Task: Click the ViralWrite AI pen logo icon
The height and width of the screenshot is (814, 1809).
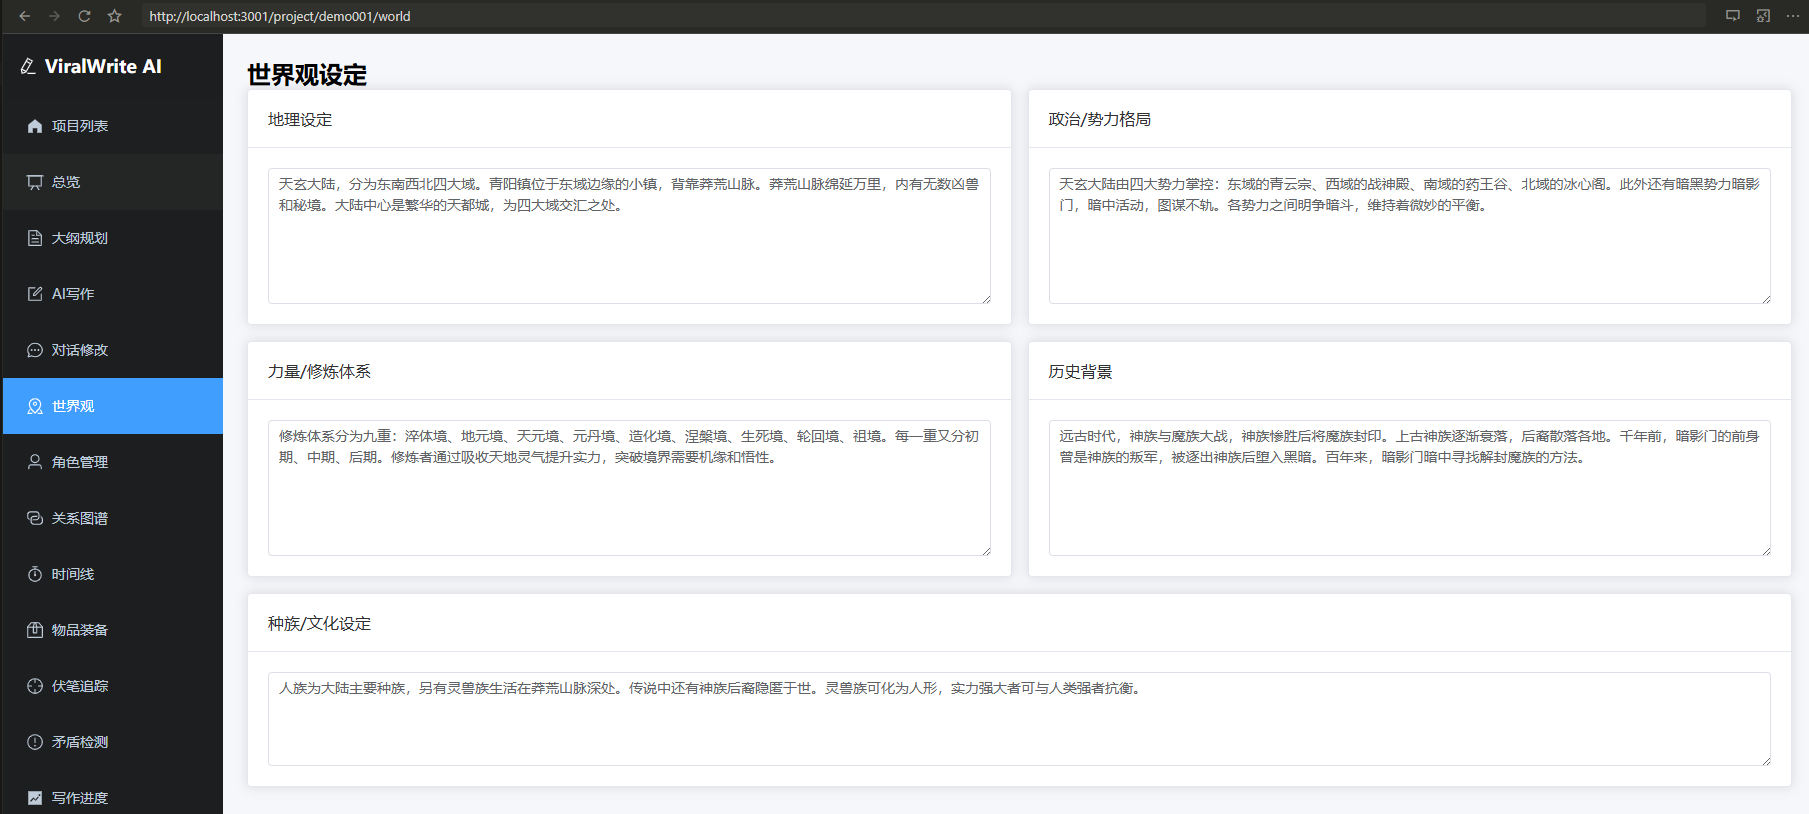Action: click(x=28, y=66)
